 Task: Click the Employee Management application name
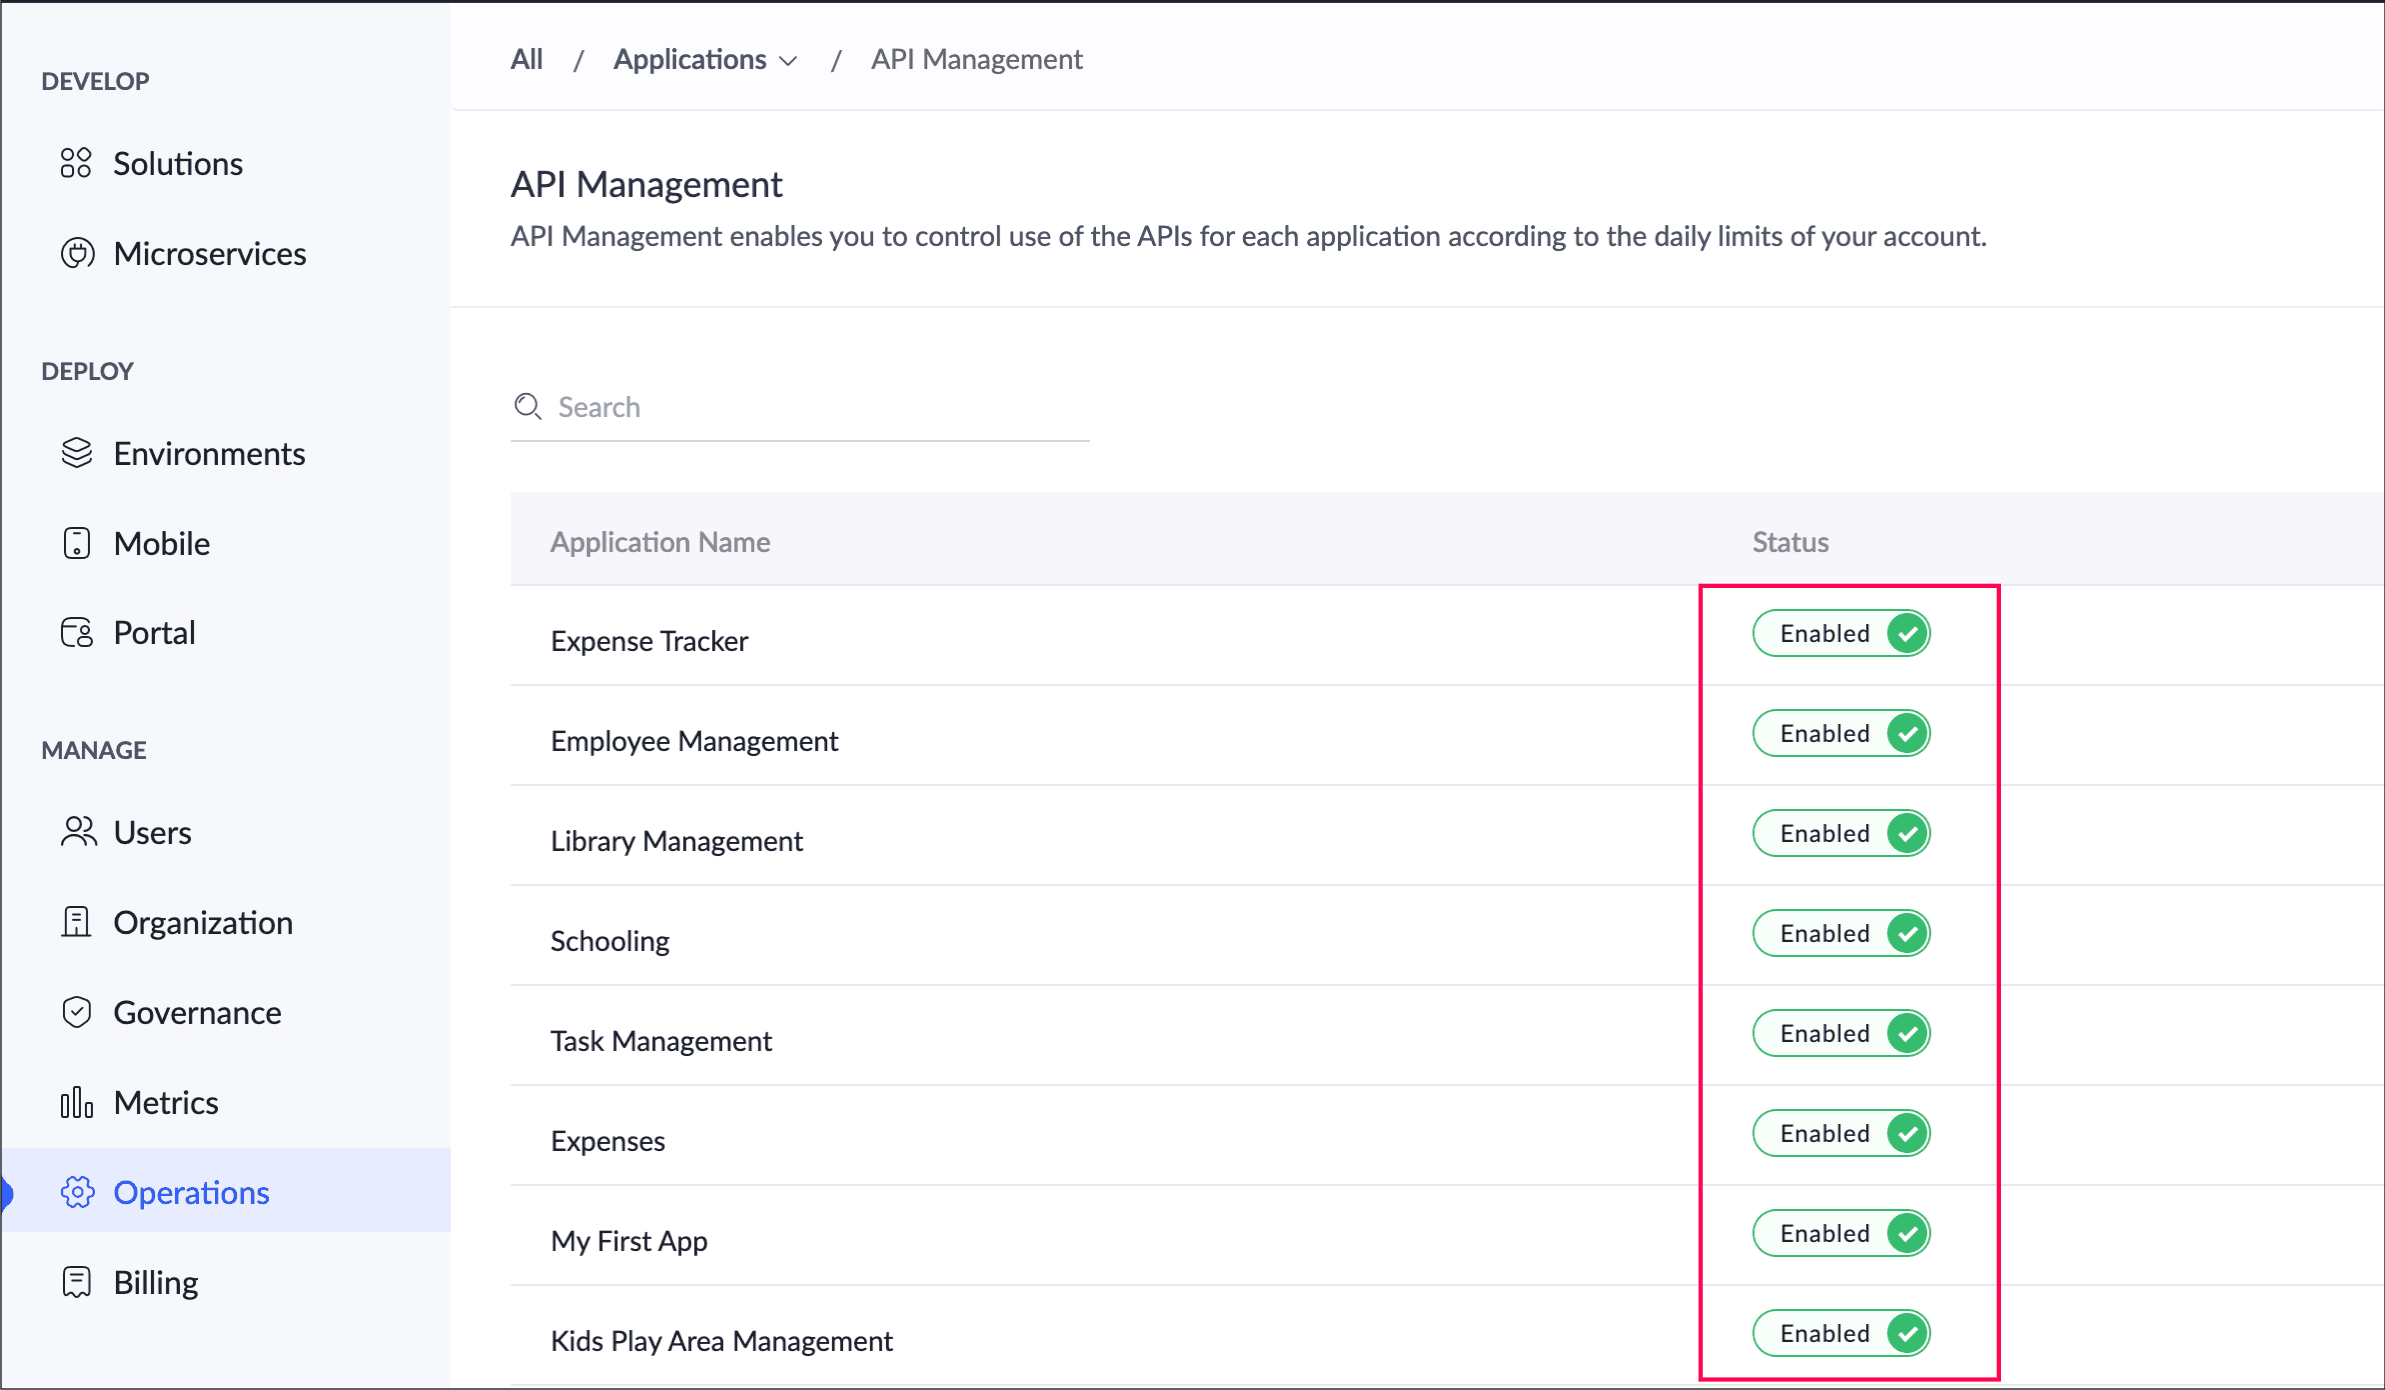pyautogui.click(x=694, y=741)
